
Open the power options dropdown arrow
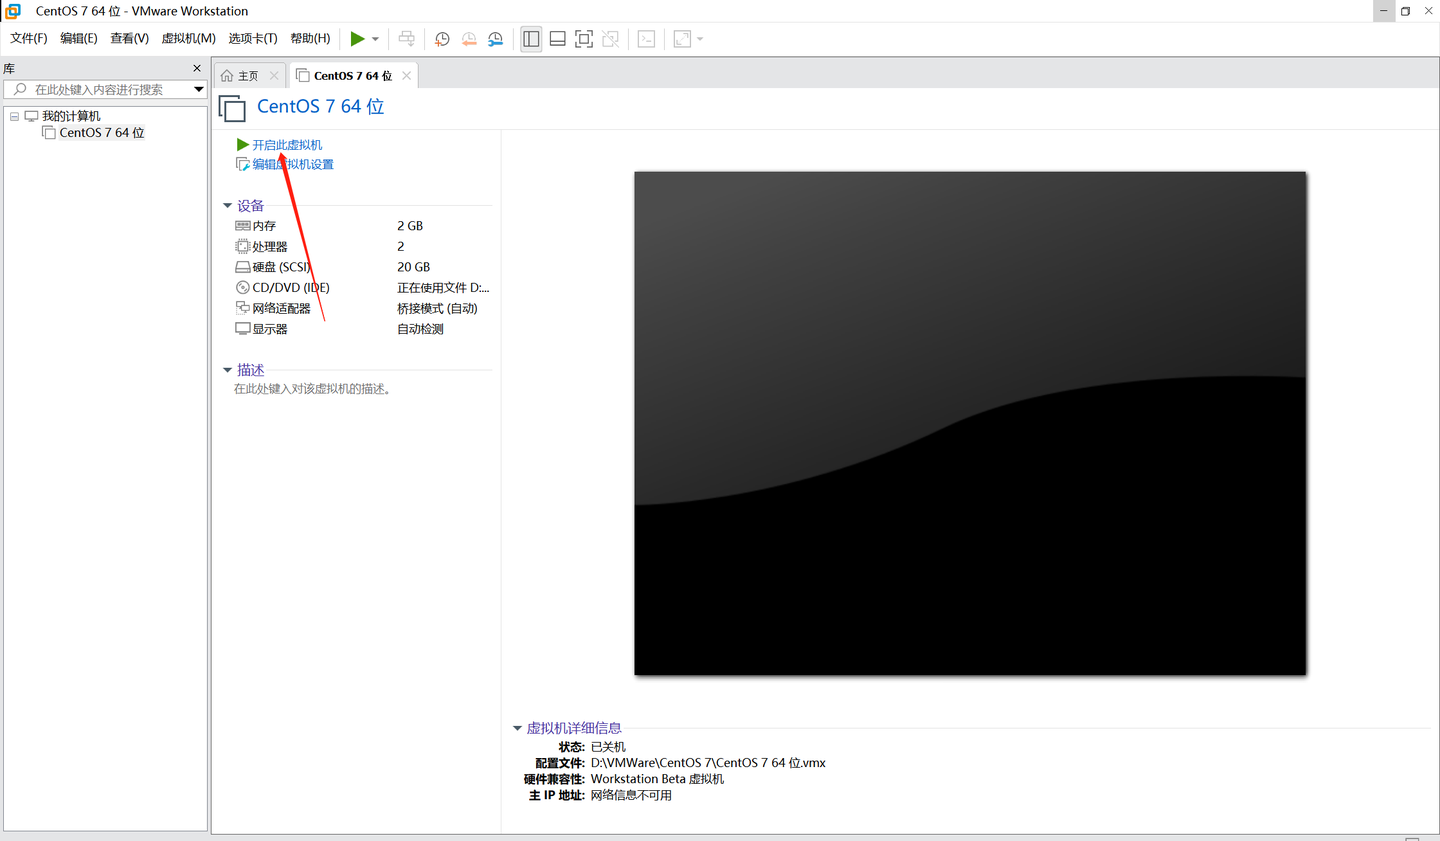click(374, 38)
